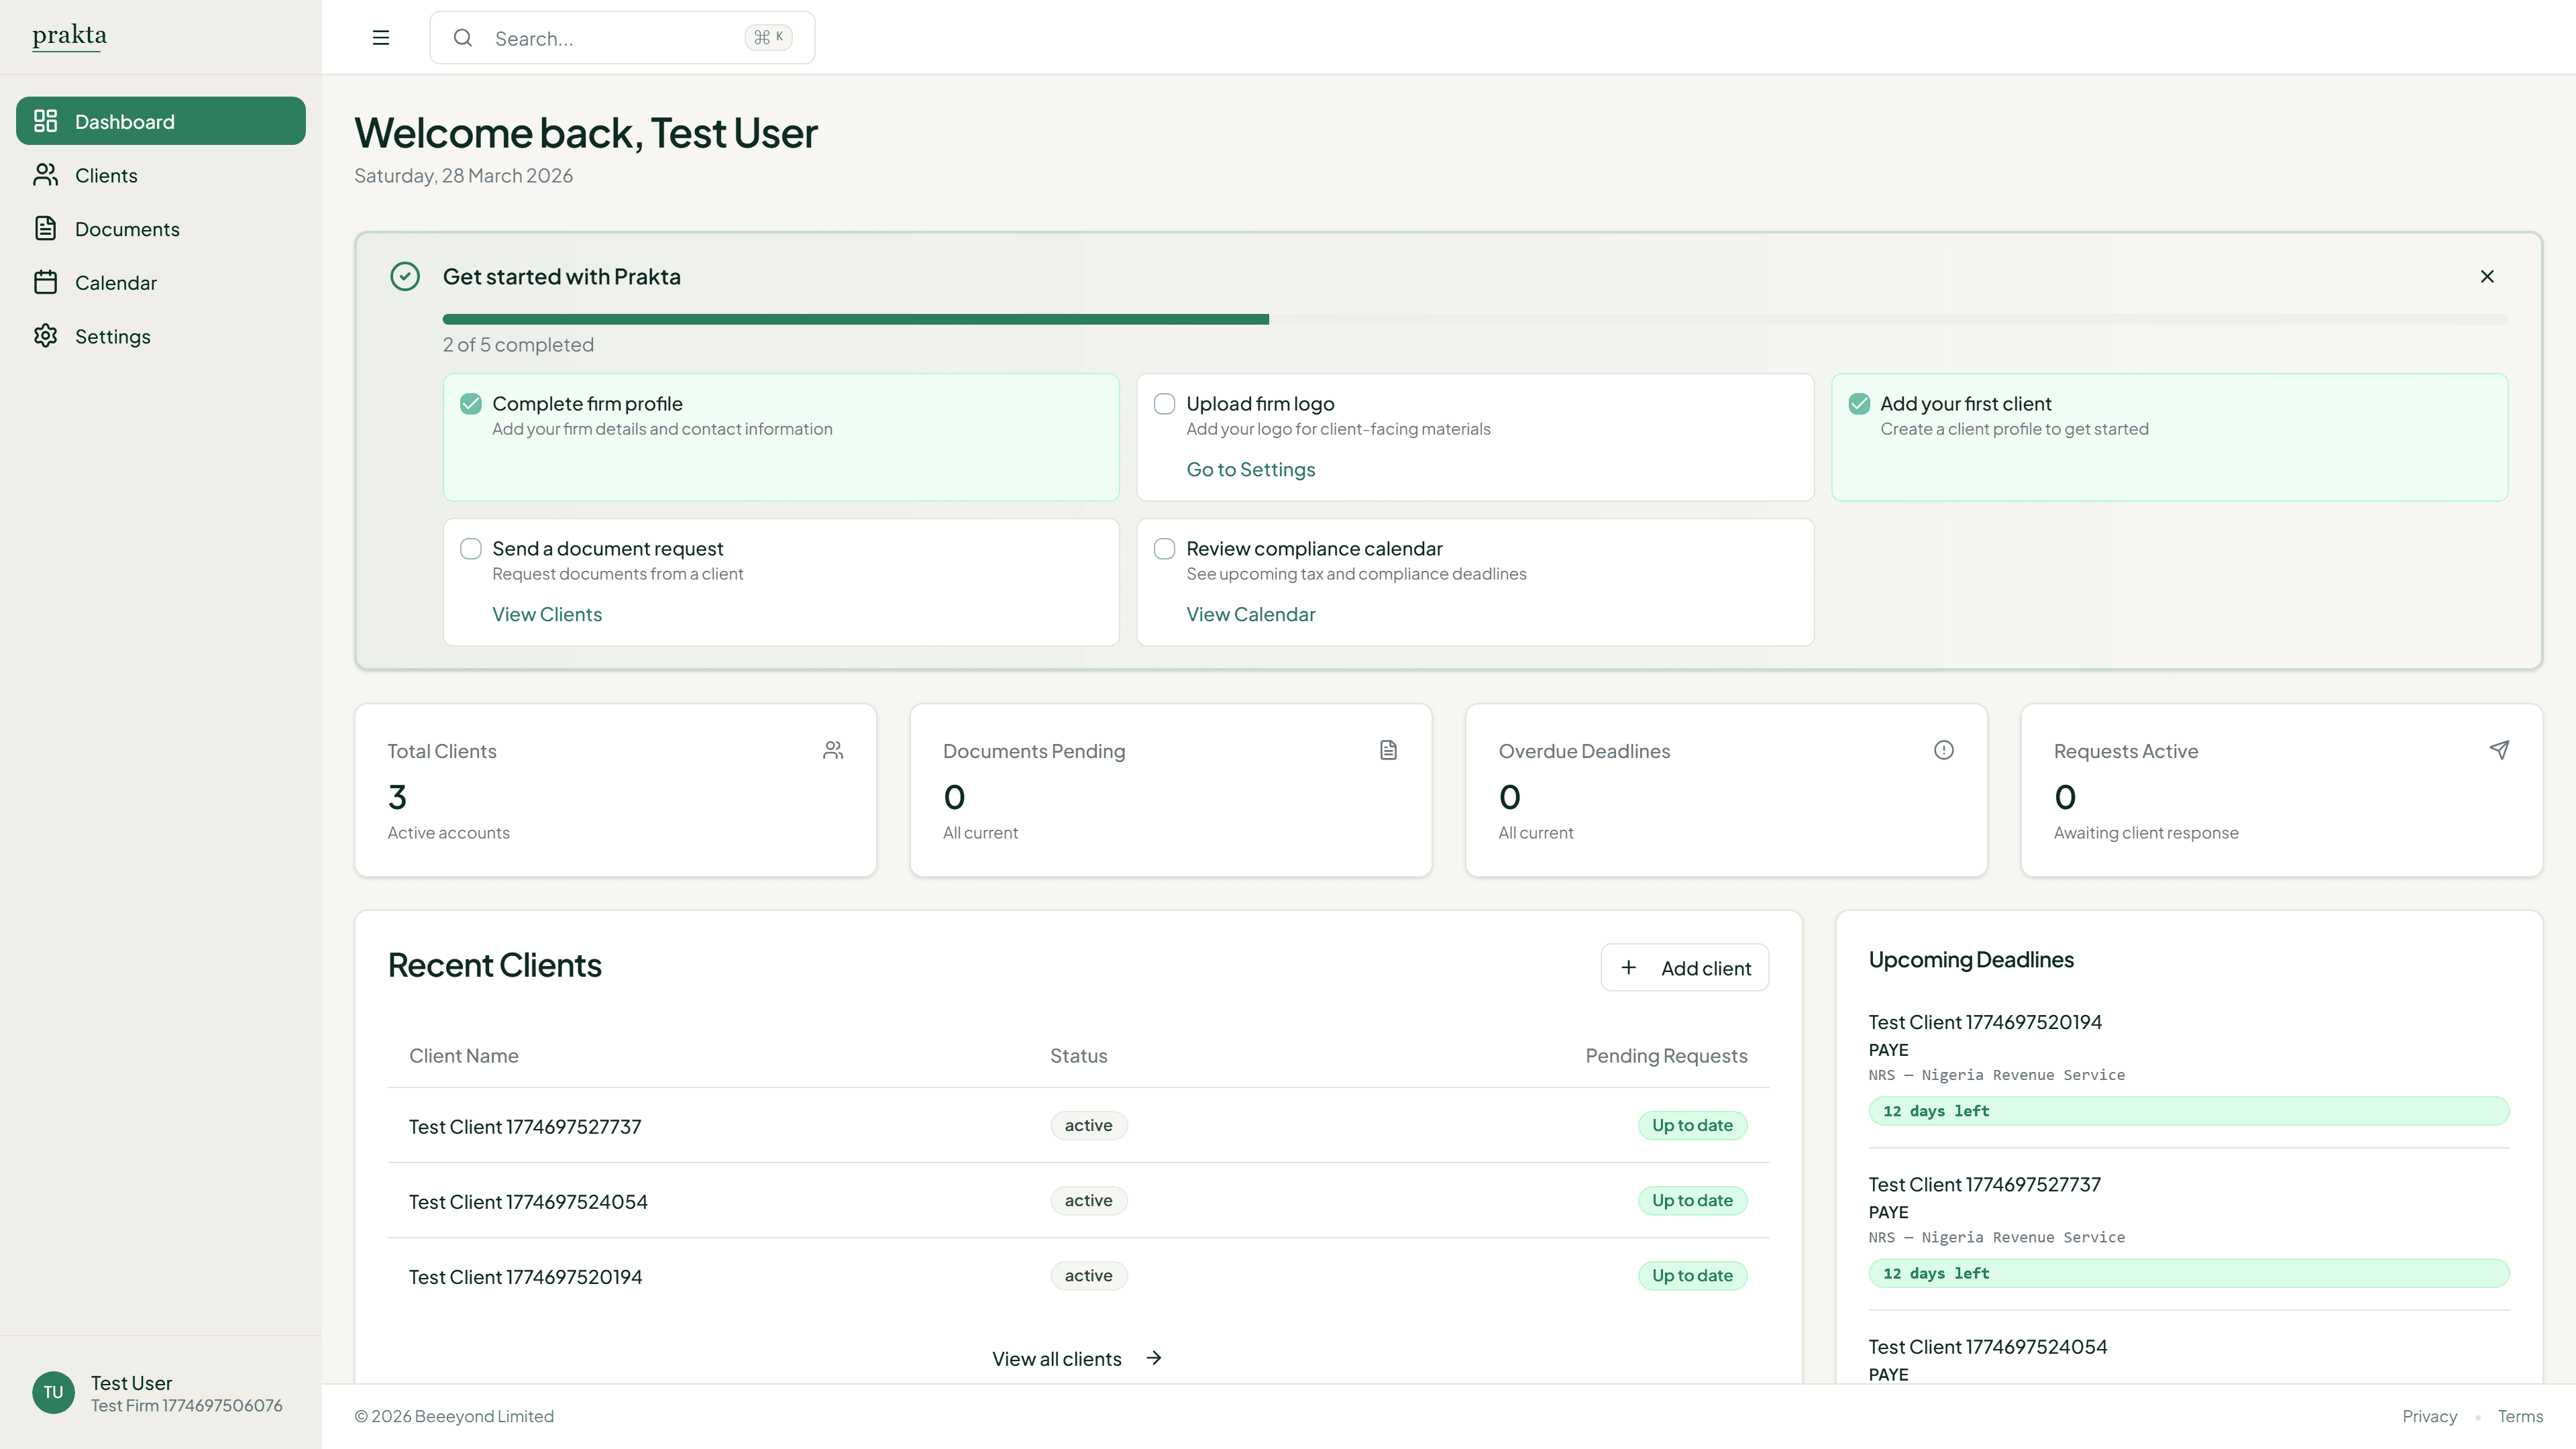The image size is (2576, 1449).
Task: Dismiss the Get started with Prakta banner
Action: tap(2487, 276)
